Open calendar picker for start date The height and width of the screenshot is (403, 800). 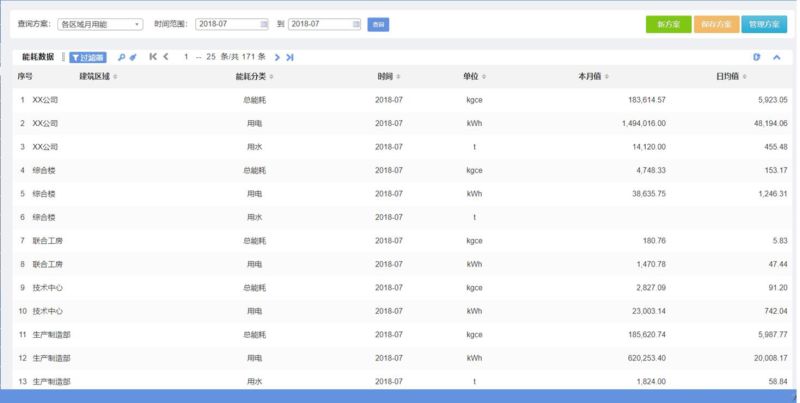(263, 23)
